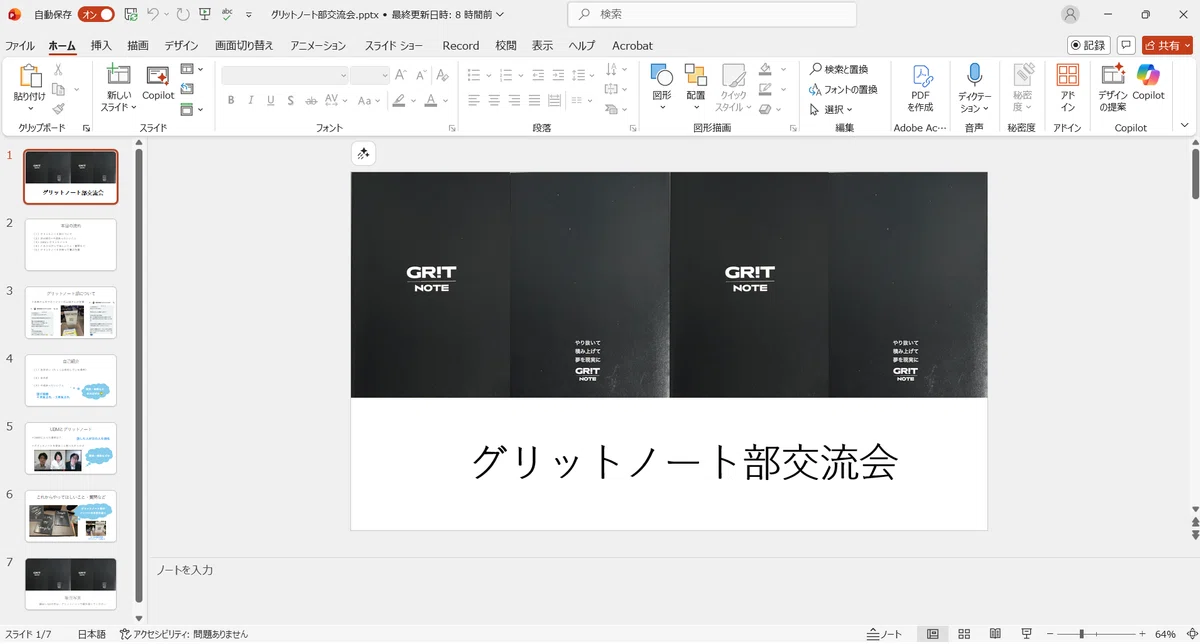The image size is (1200, 644).
Task: Open the Acrobat tab
Action: [632, 46]
